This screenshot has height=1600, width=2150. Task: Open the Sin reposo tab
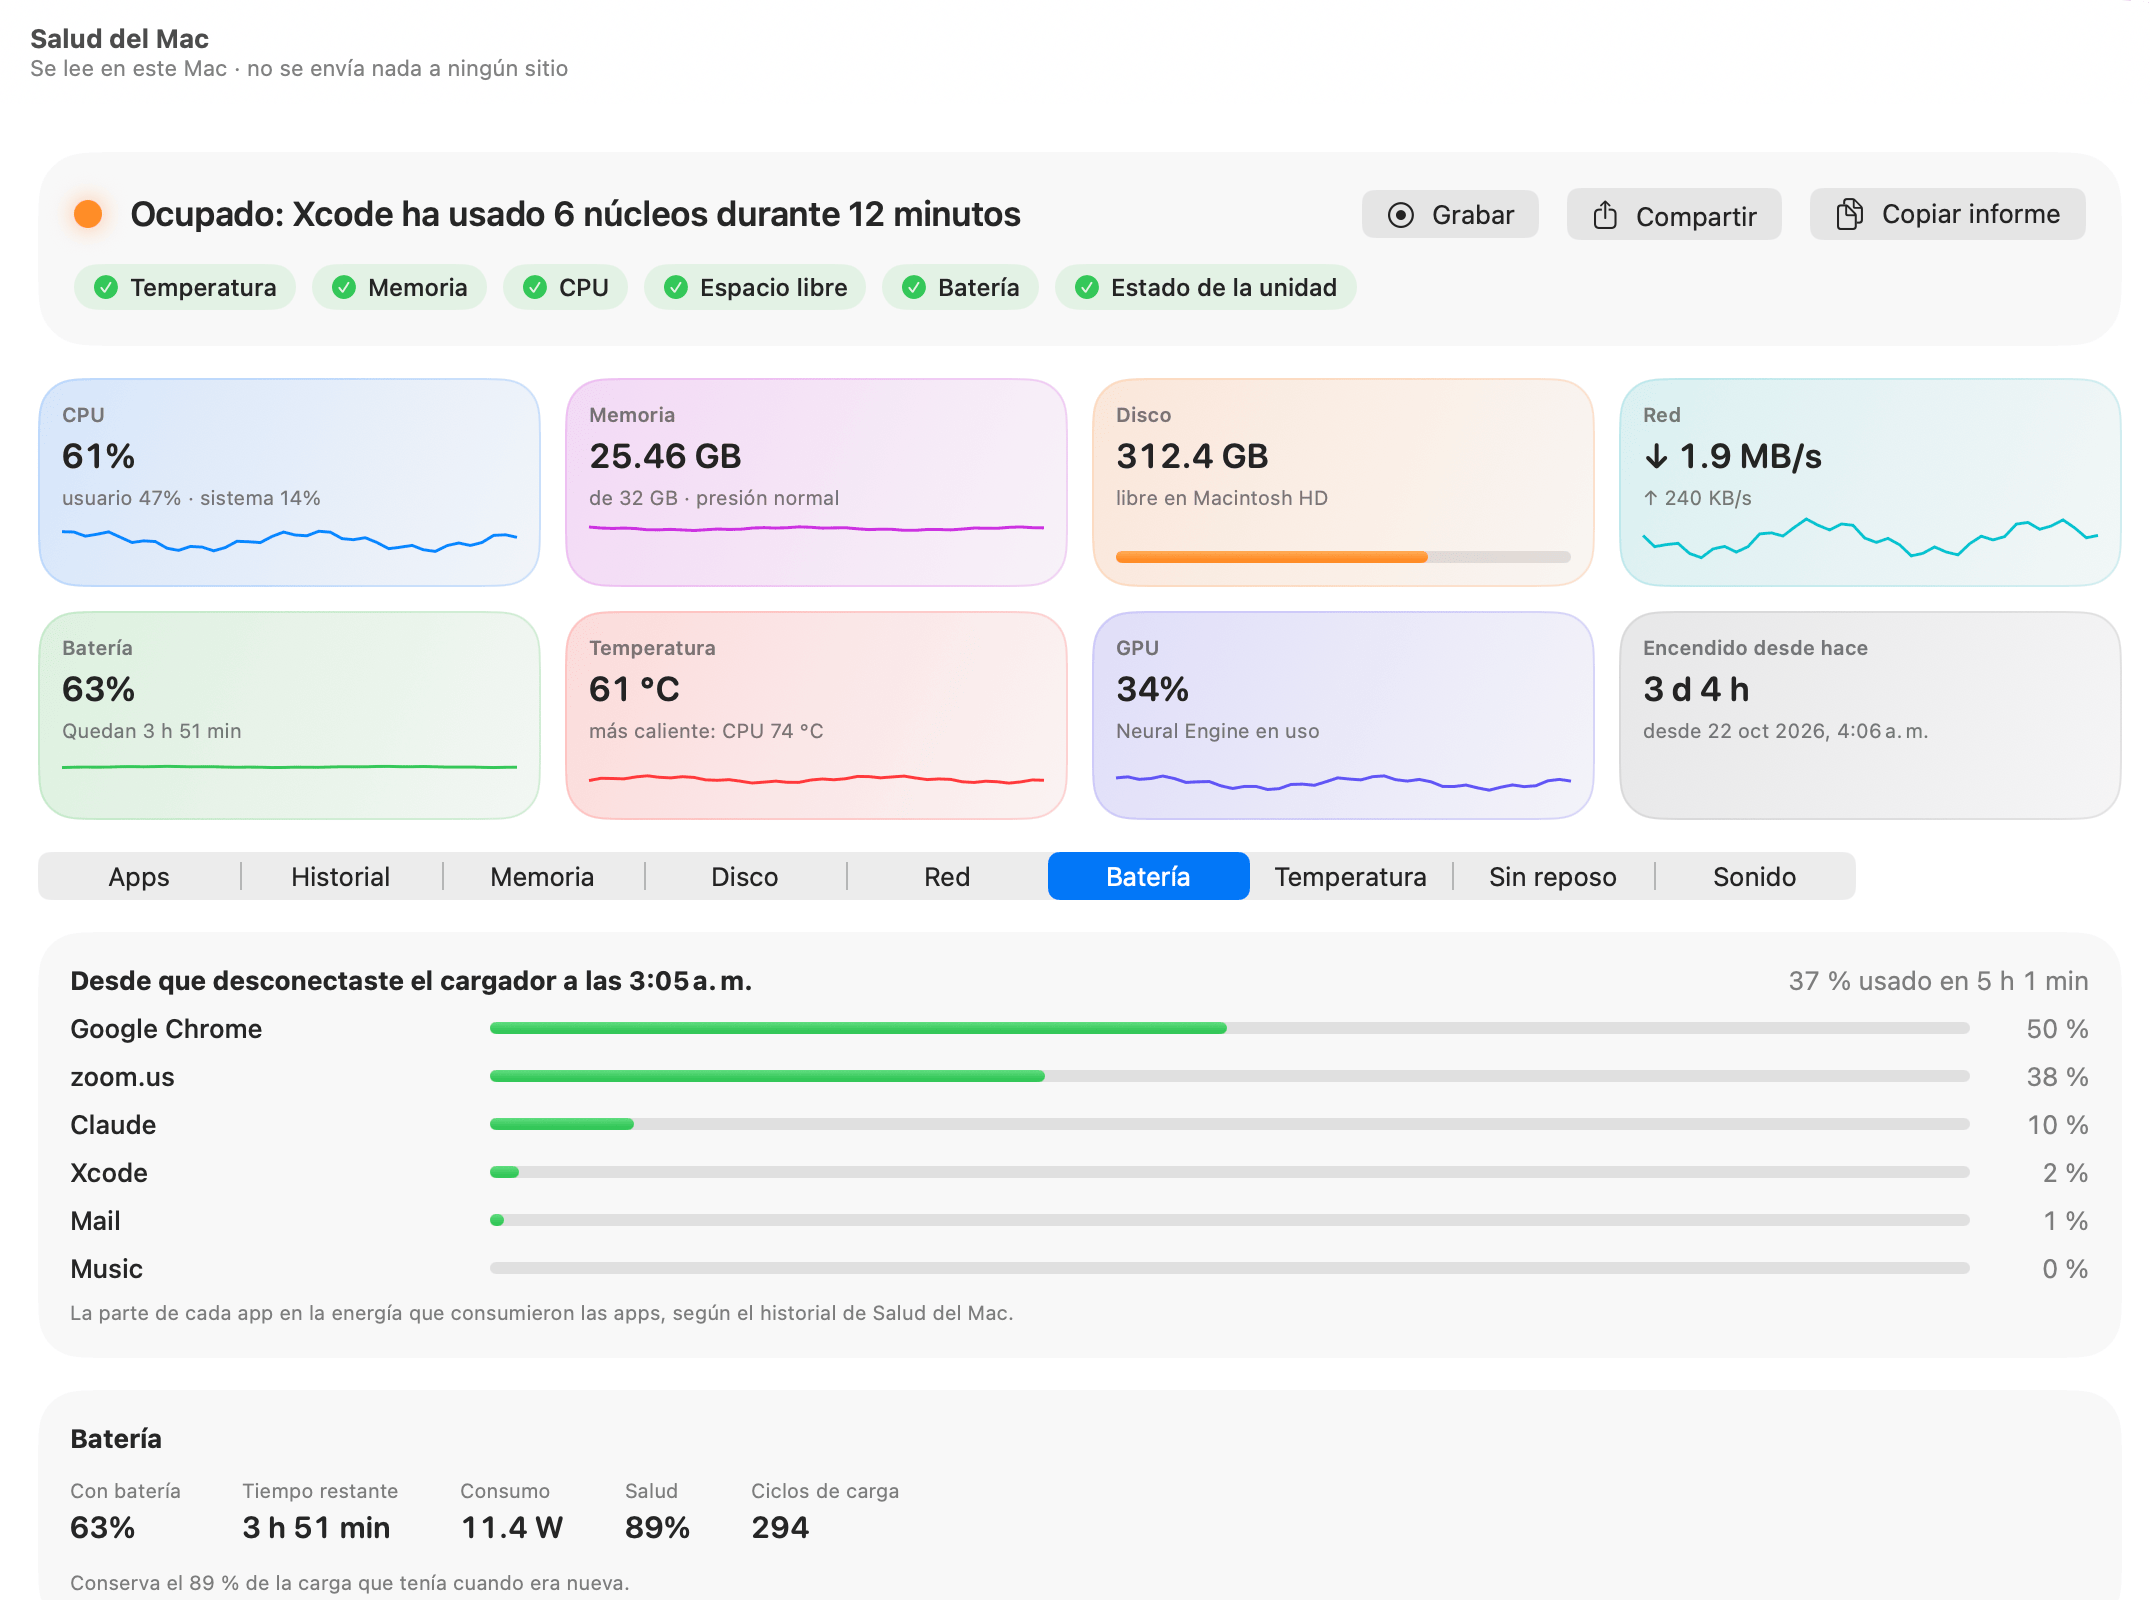tap(1553, 877)
